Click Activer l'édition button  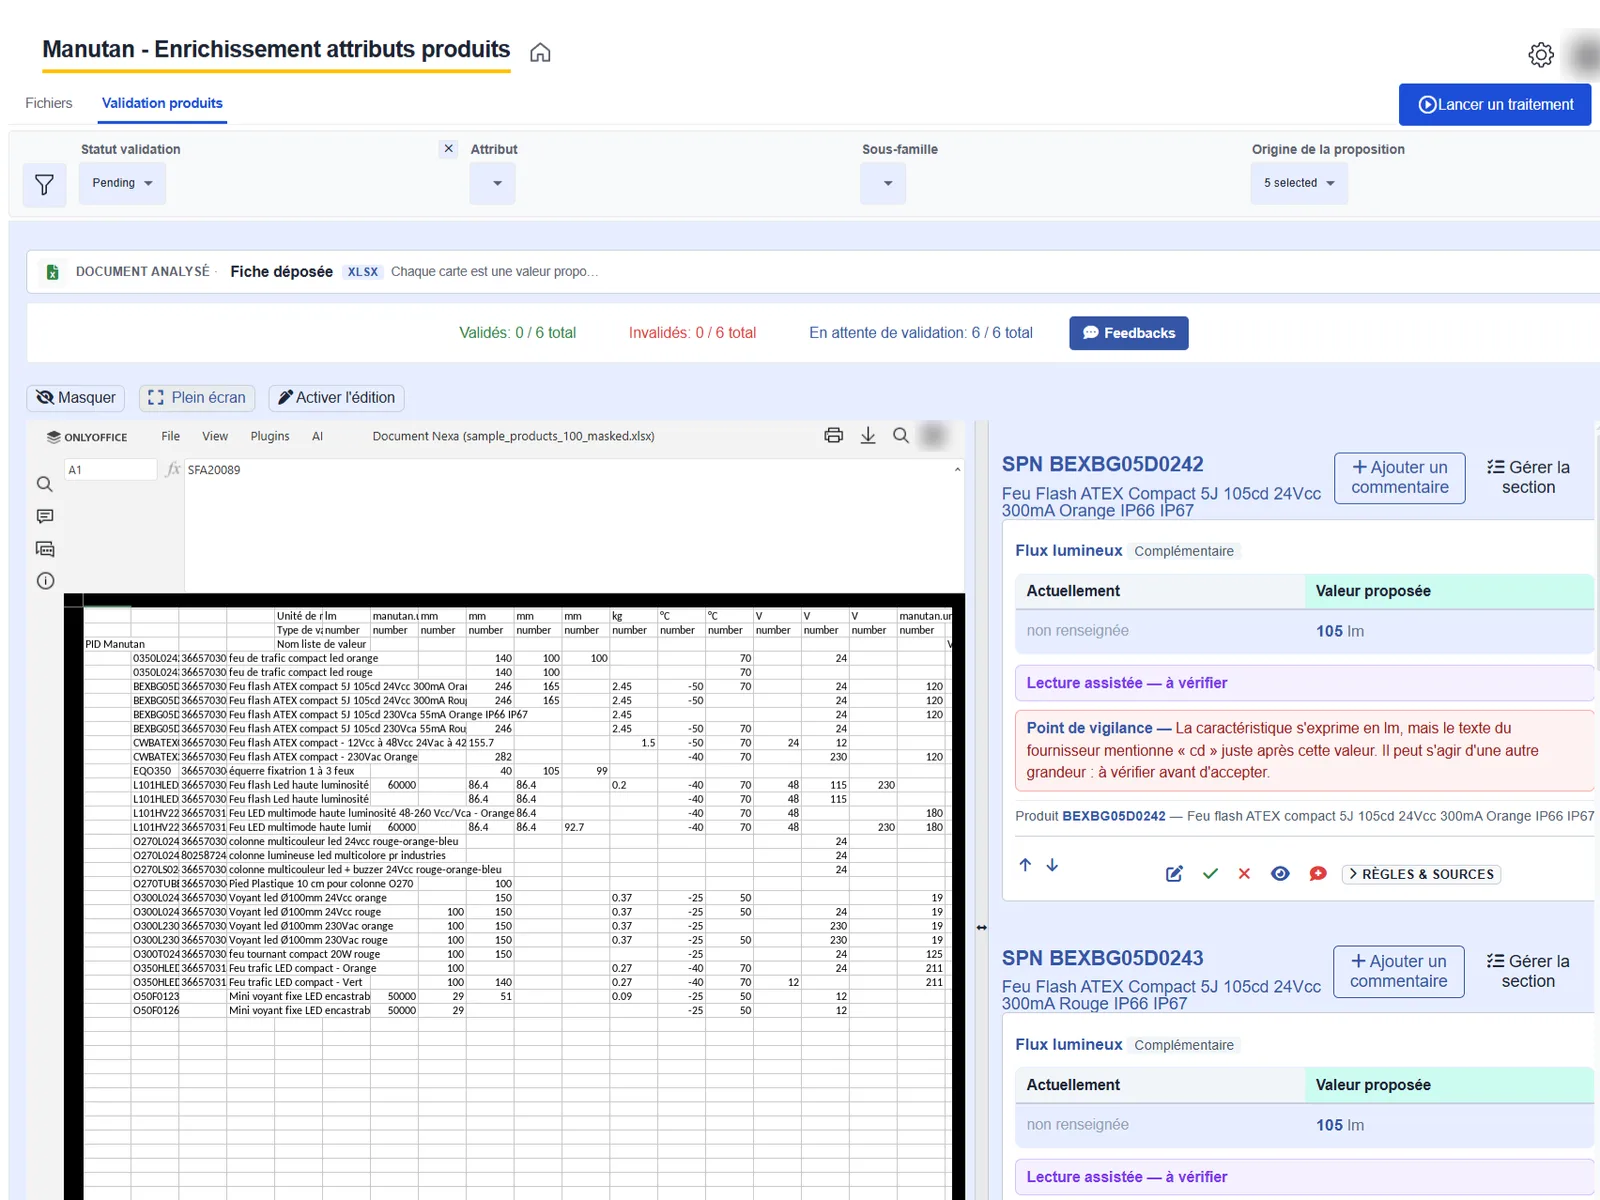[336, 398]
